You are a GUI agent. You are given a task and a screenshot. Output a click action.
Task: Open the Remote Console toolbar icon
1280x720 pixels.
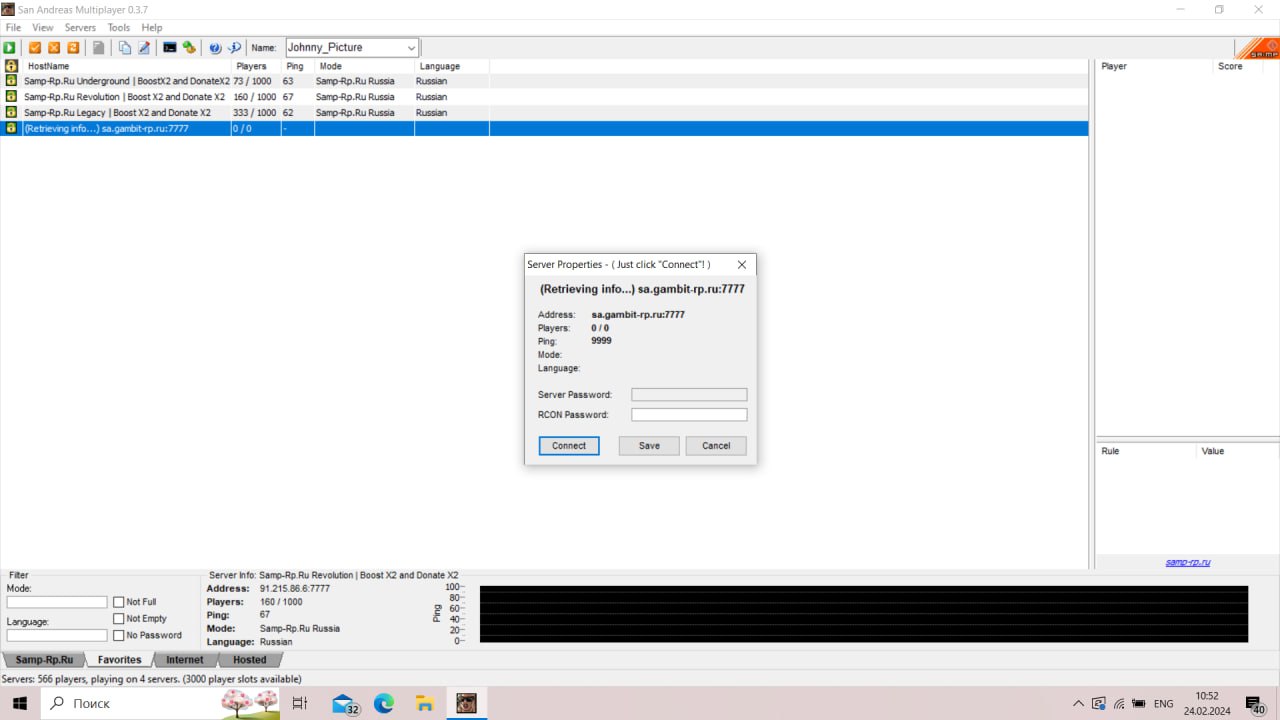(x=169, y=47)
